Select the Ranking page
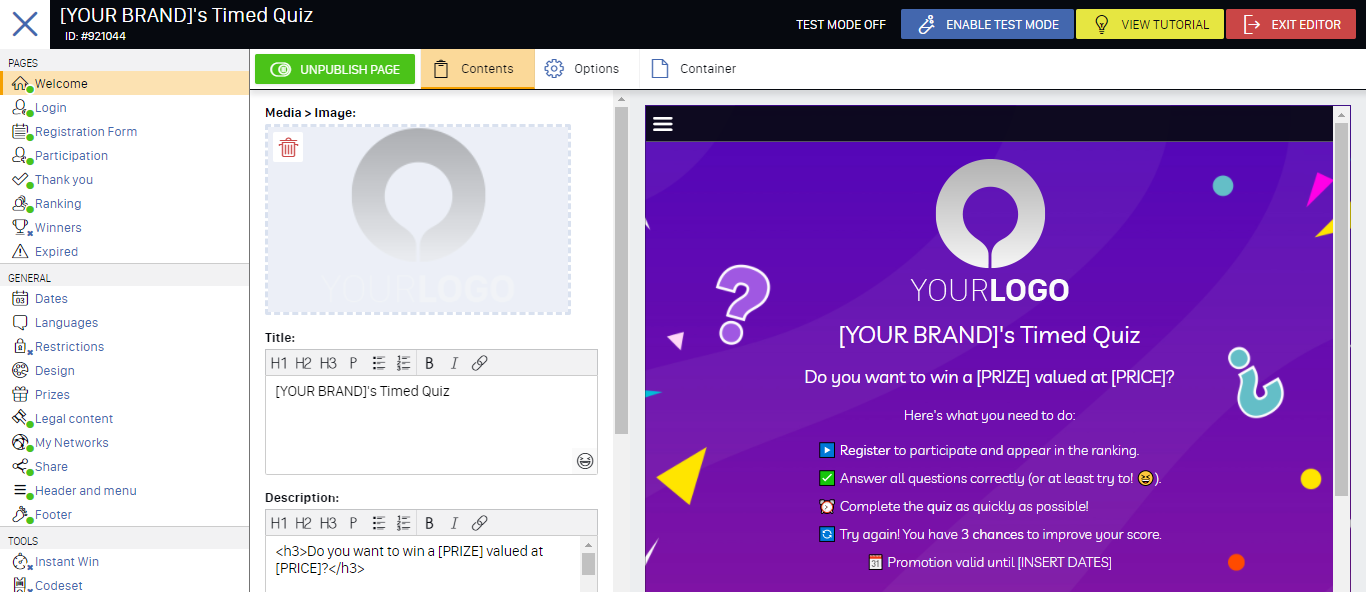 (x=60, y=203)
